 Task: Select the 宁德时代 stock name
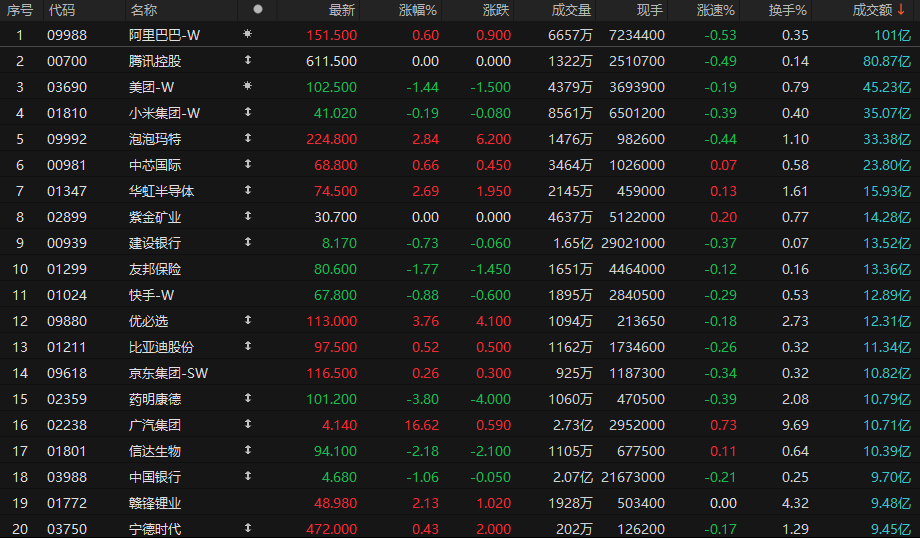(155, 529)
